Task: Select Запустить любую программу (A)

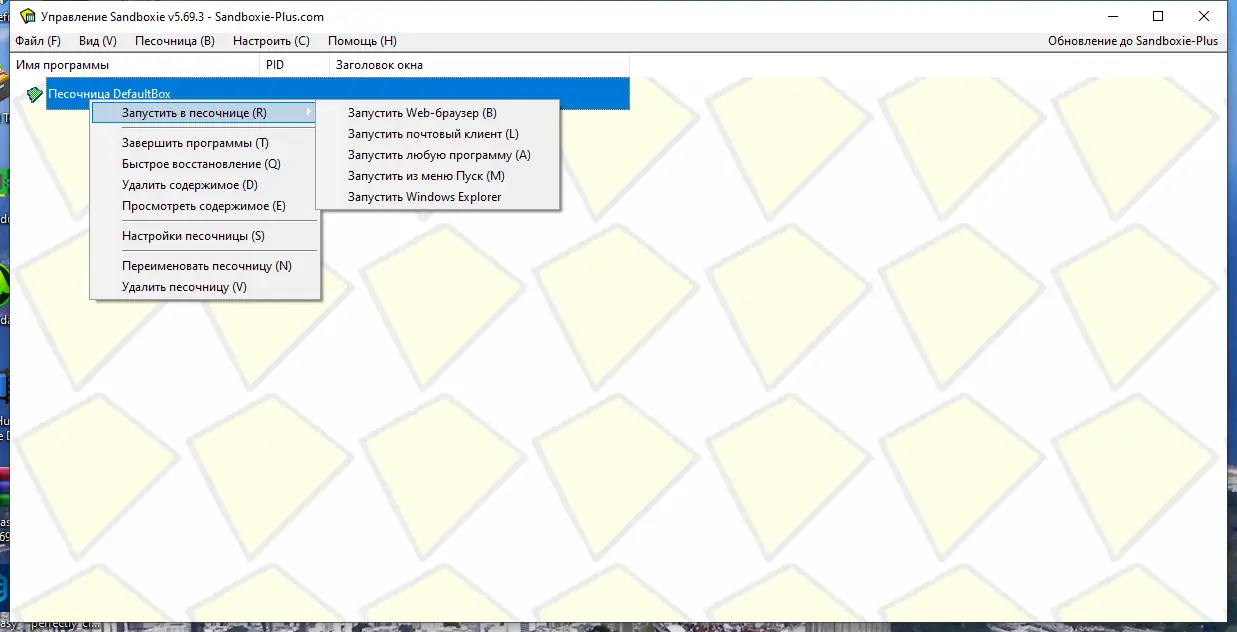Action: pos(437,155)
